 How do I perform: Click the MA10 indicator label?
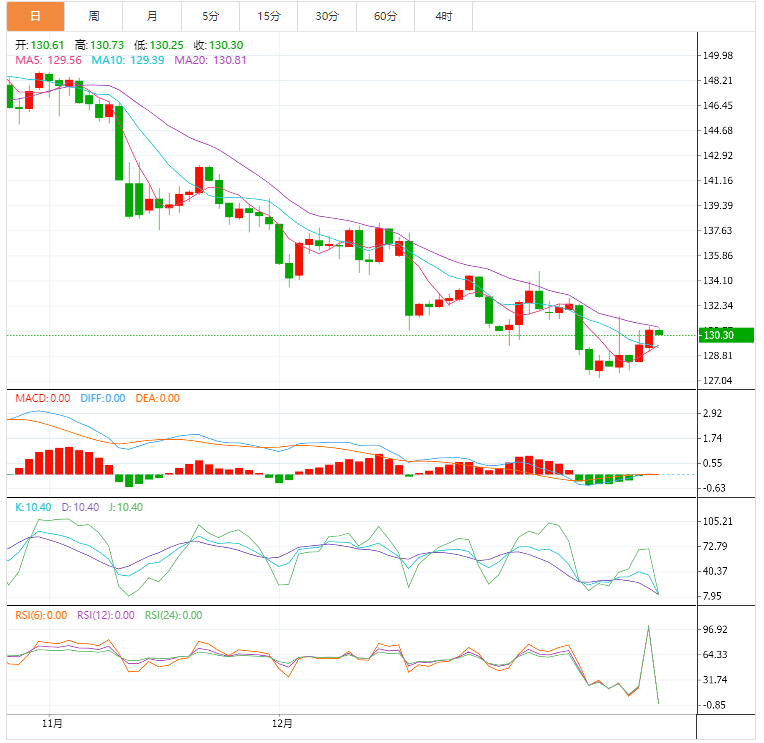click(x=128, y=60)
